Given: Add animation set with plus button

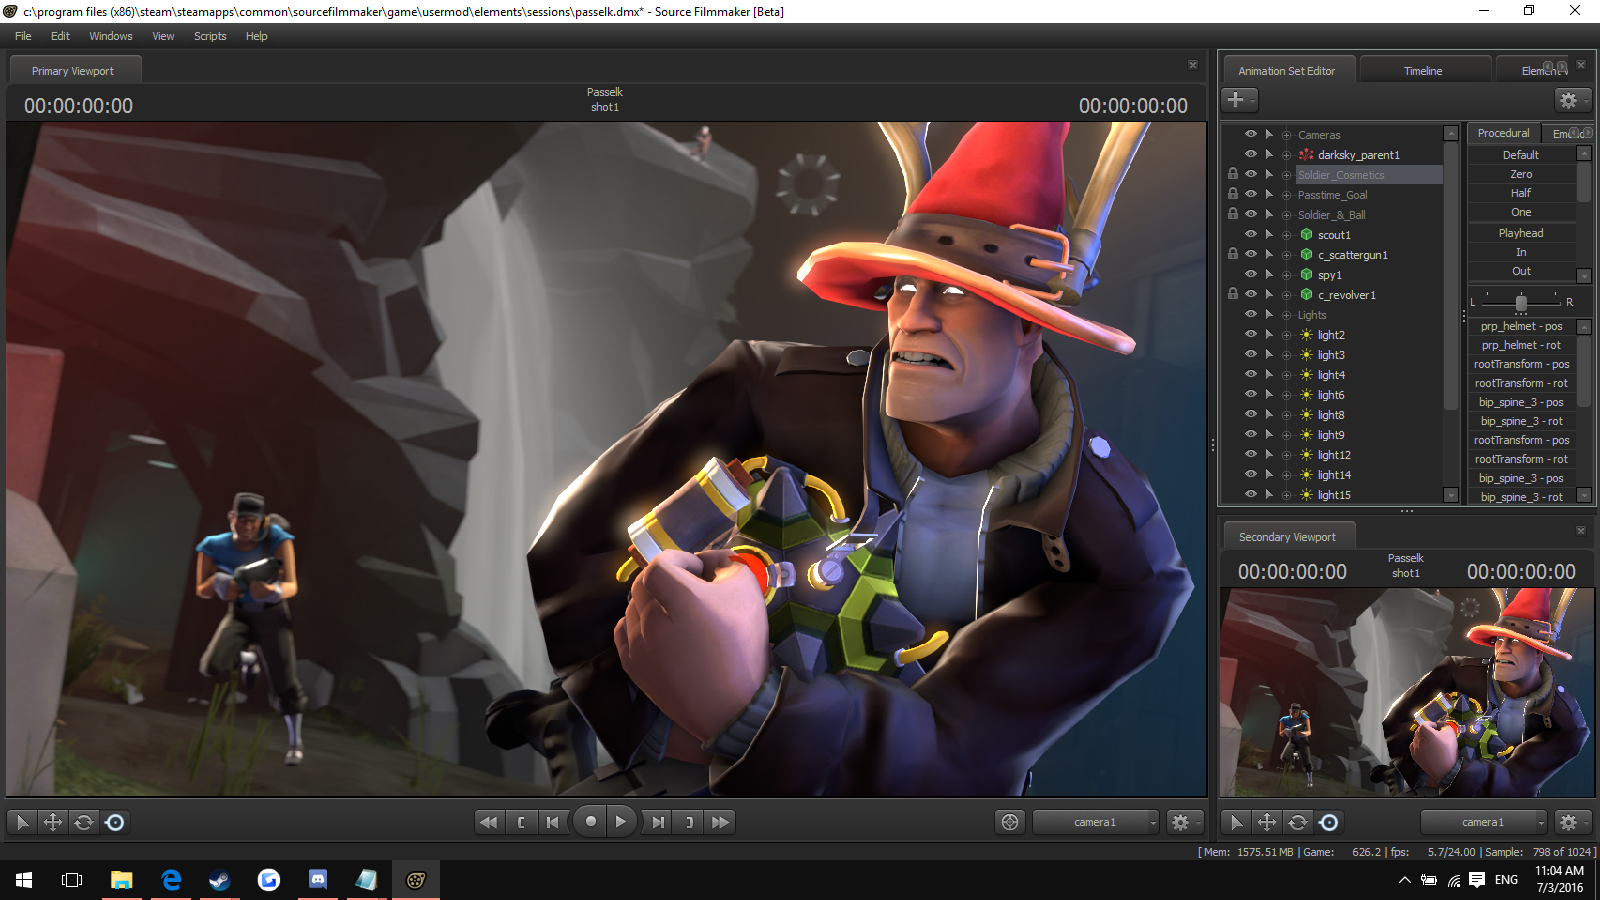Looking at the screenshot, I should [x=1238, y=99].
